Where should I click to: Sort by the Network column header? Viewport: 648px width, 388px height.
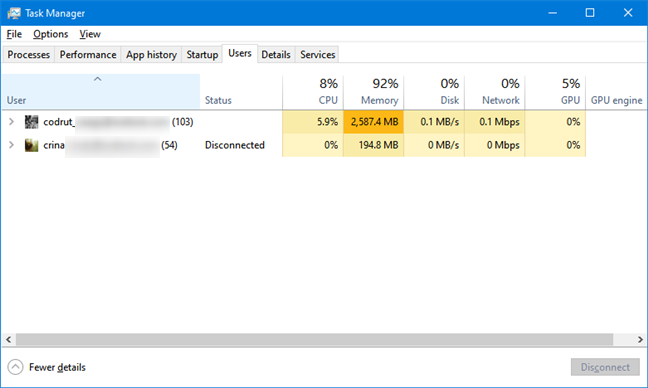point(495,92)
